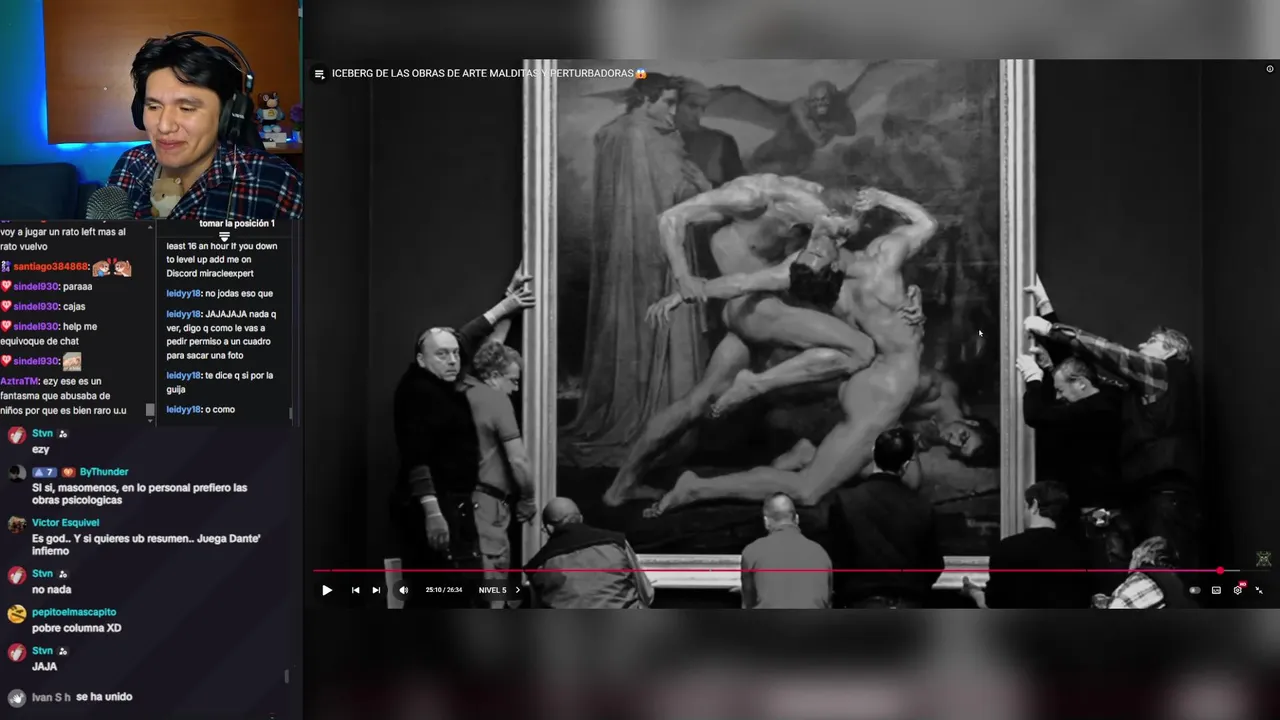Click 'pobre columna XD' chat message

76,628
